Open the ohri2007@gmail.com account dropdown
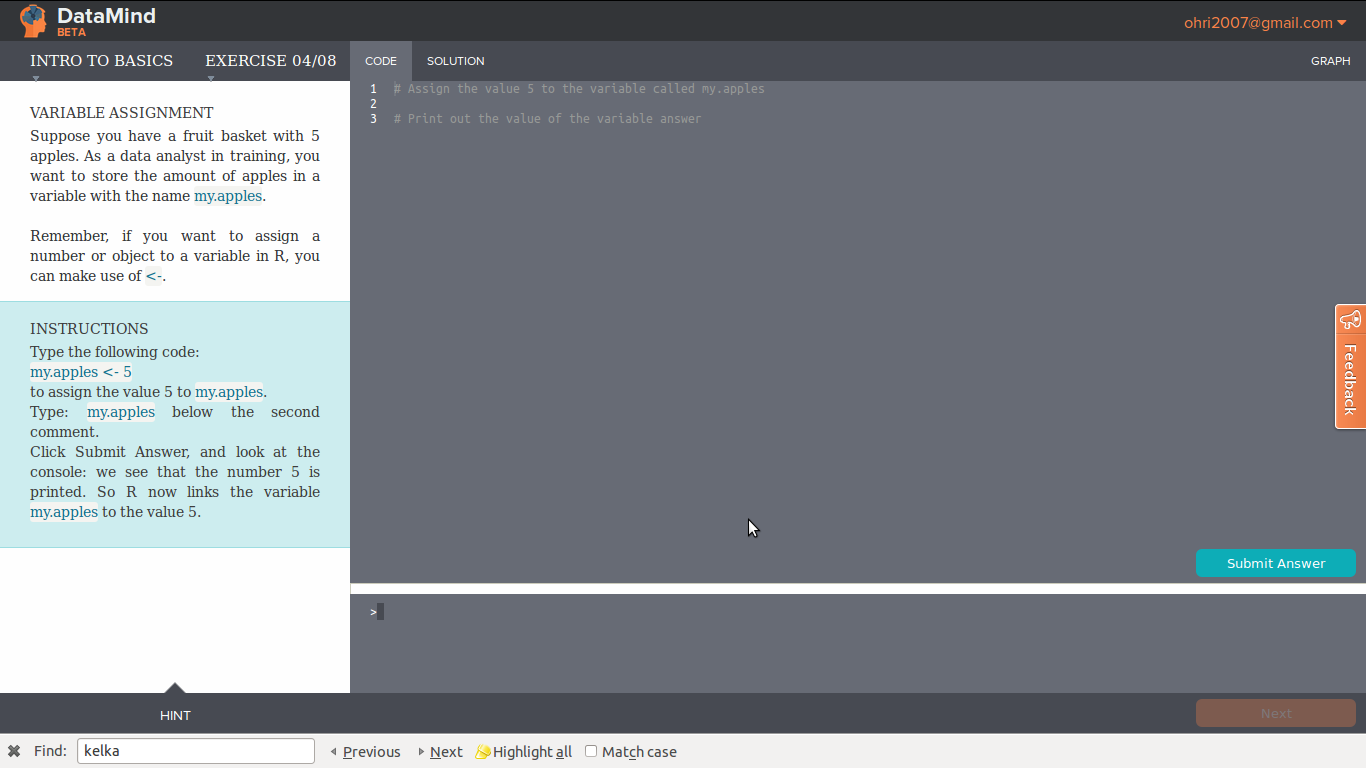This screenshot has width=1366, height=768. click(1265, 23)
